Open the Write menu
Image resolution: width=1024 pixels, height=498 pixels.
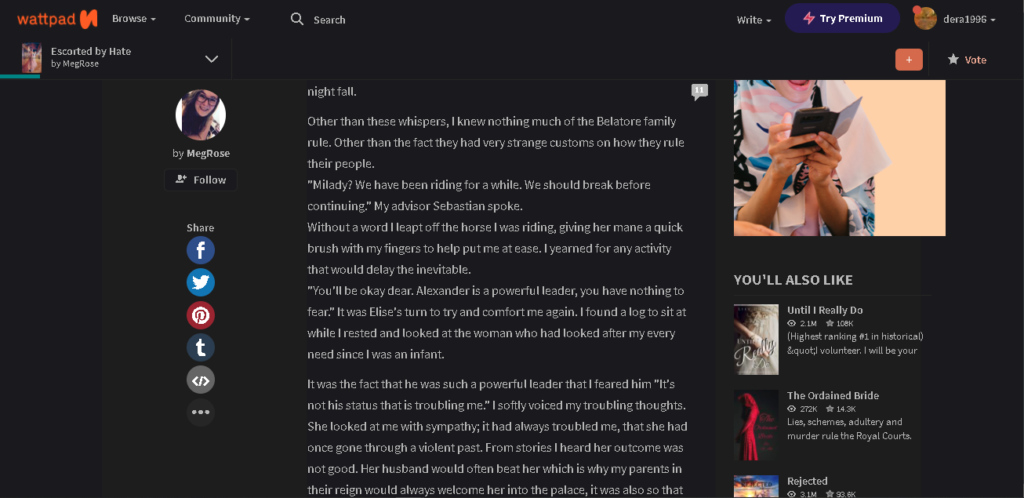754,20
